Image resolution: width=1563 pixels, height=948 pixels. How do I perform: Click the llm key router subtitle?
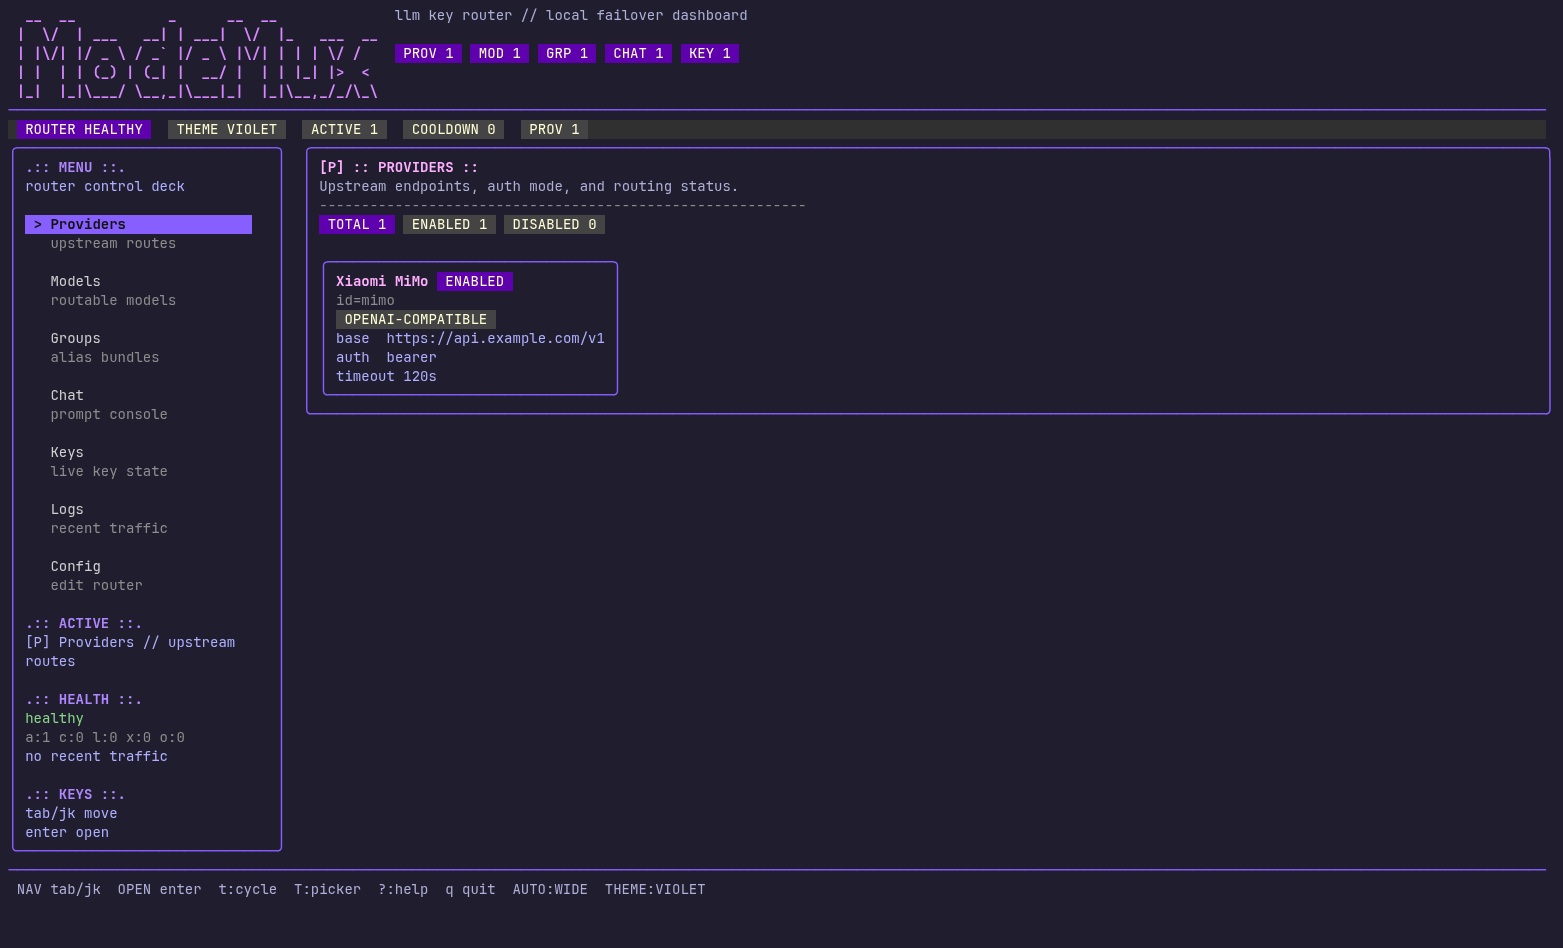point(571,15)
